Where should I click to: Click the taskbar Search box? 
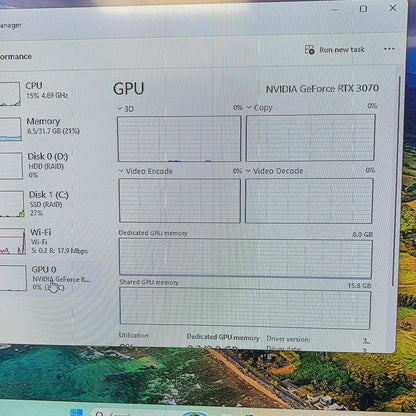(x=117, y=413)
